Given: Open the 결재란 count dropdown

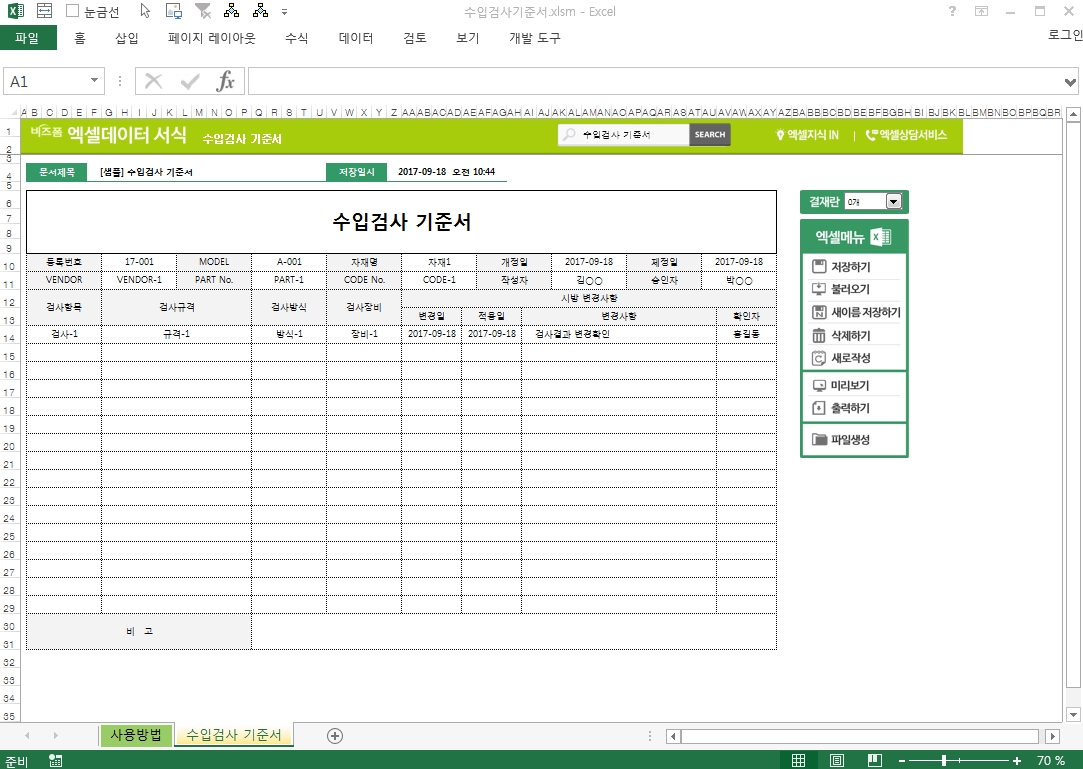Looking at the screenshot, I should pyautogui.click(x=893, y=202).
